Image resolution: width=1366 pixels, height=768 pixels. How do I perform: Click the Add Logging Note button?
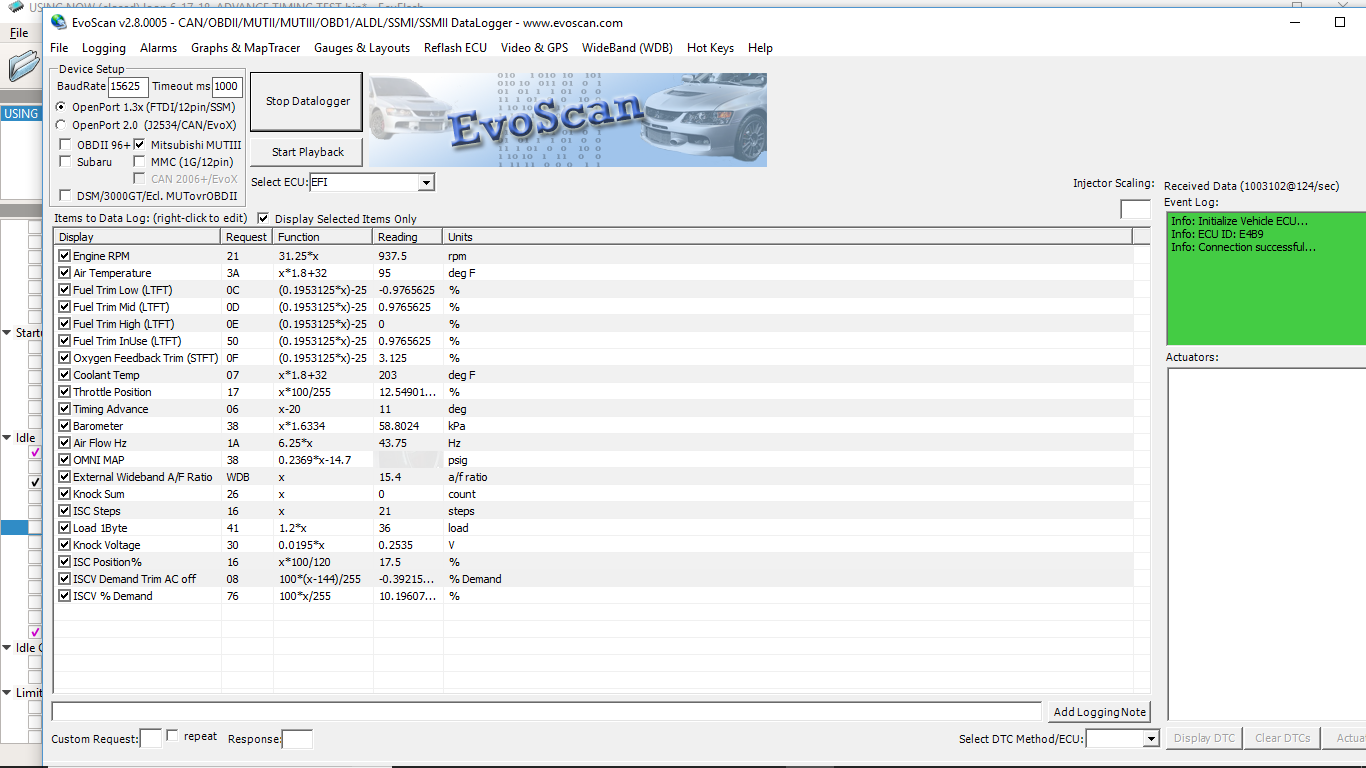pos(1099,712)
